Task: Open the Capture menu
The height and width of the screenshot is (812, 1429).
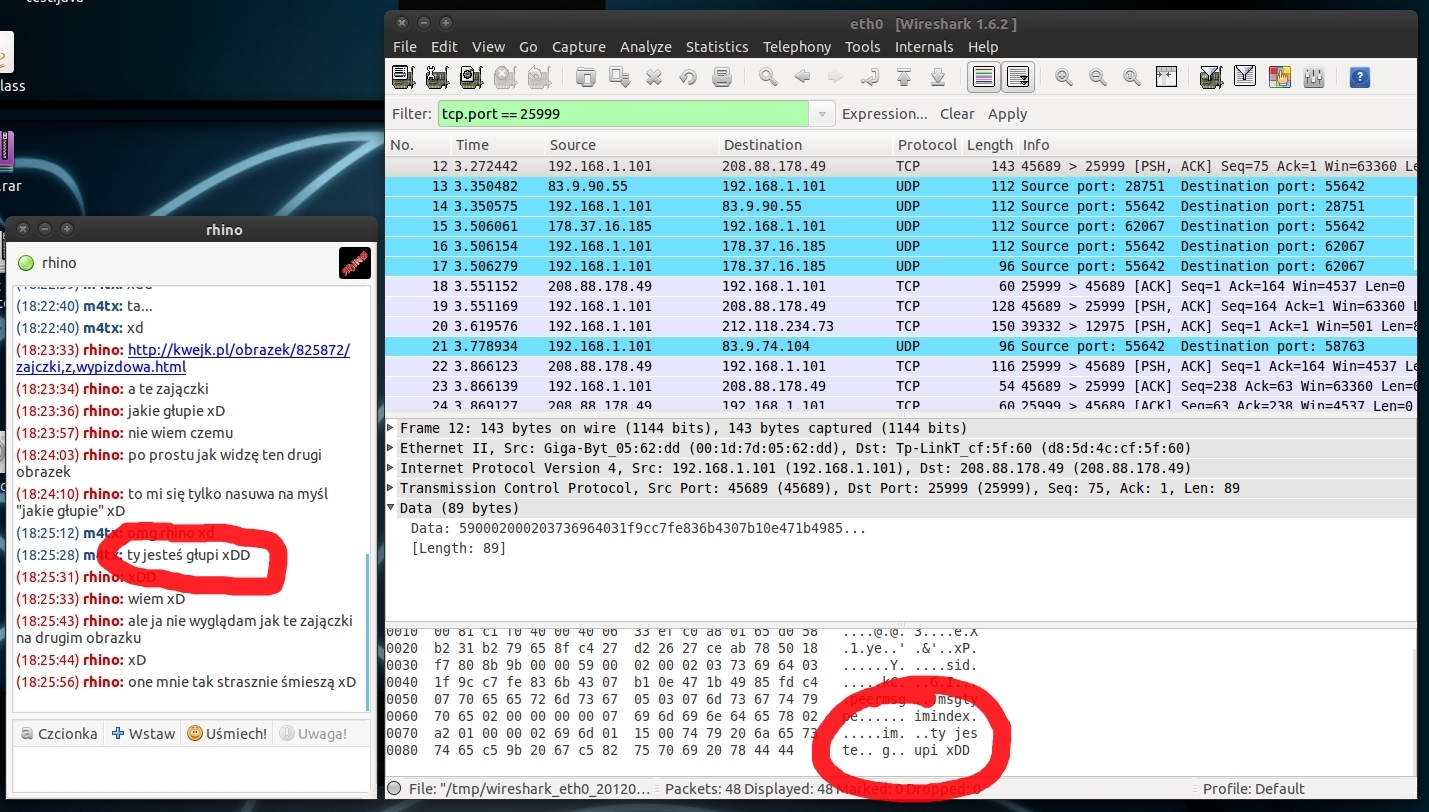Action: [x=579, y=47]
